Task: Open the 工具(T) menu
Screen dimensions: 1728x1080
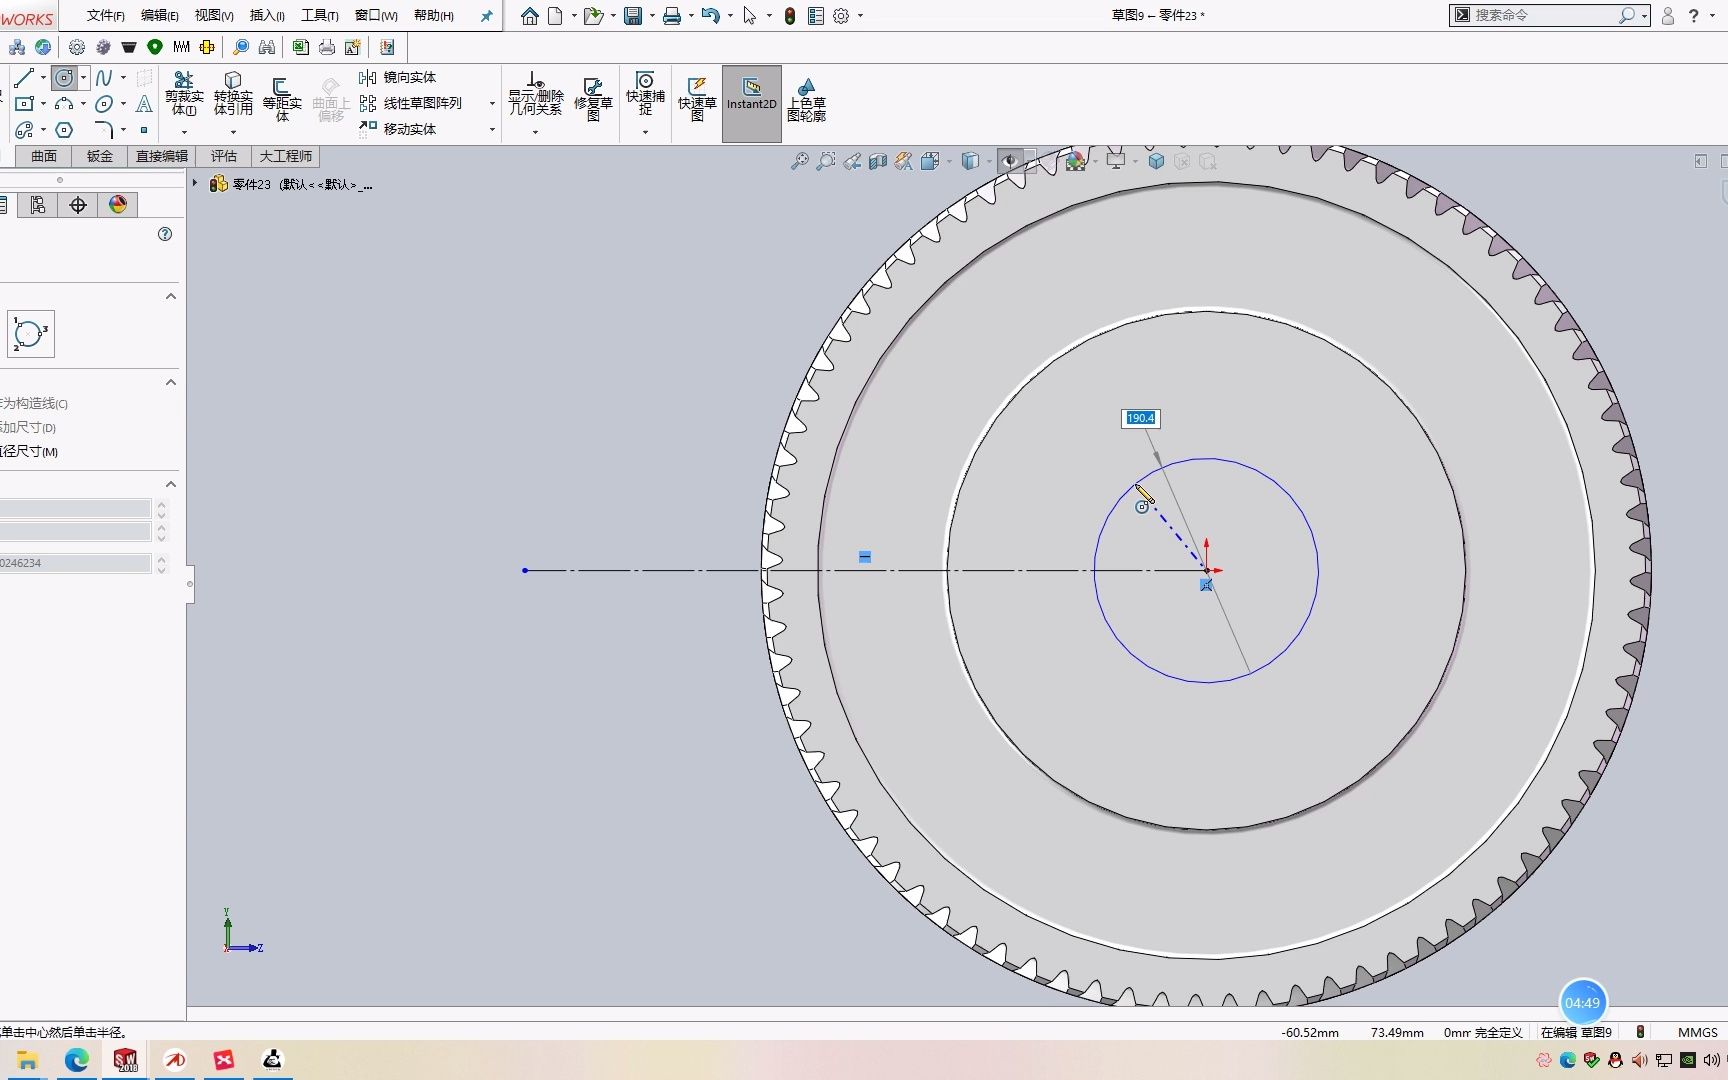Action: (320, 16)
